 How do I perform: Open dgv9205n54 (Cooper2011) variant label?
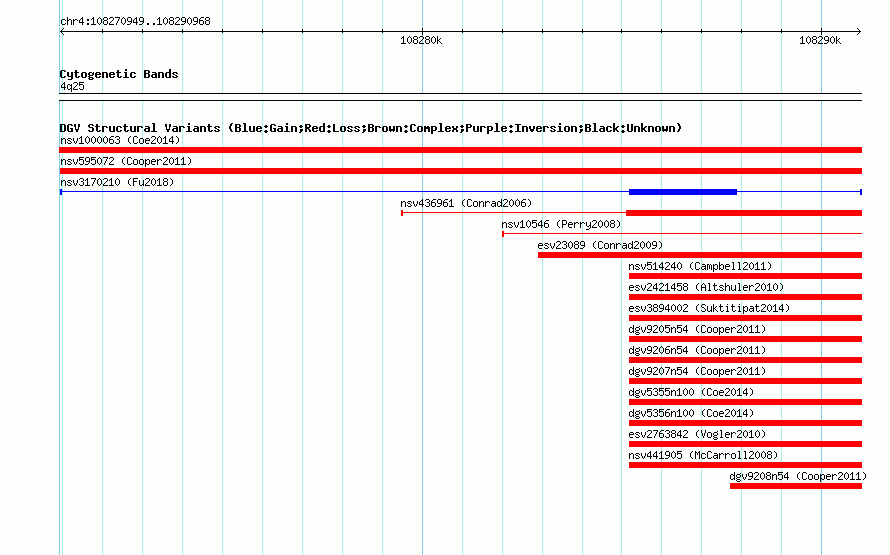coord(697,329)
